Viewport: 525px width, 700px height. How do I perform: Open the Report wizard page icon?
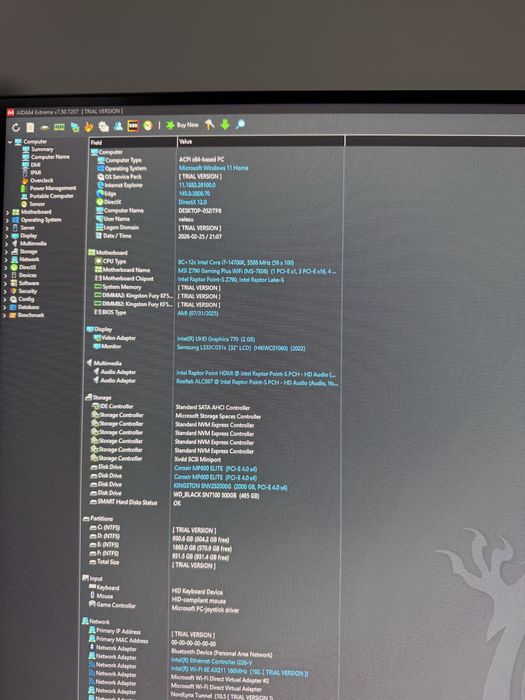pos(30,127)
